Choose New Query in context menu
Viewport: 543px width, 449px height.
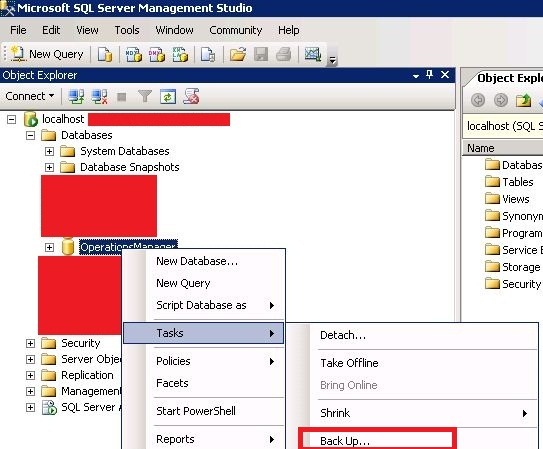coord(204,283)
